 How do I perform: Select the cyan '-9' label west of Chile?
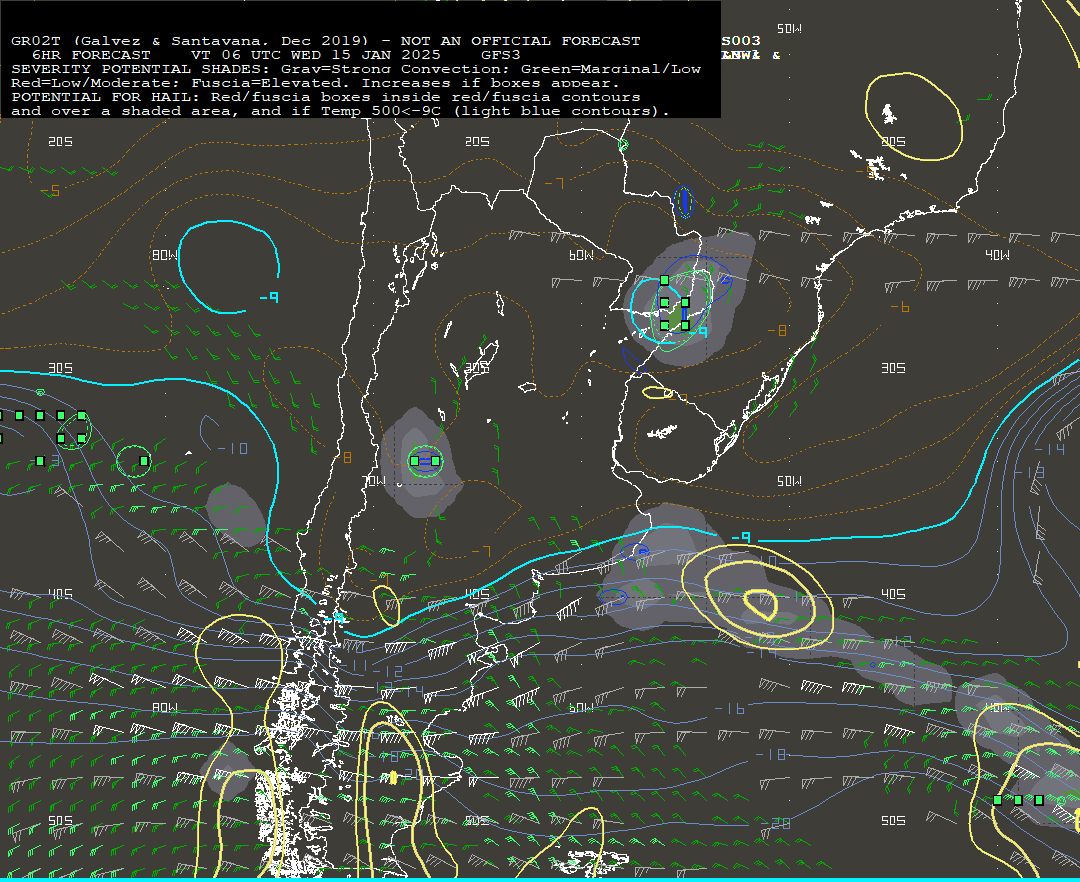(x=269, y=297)
